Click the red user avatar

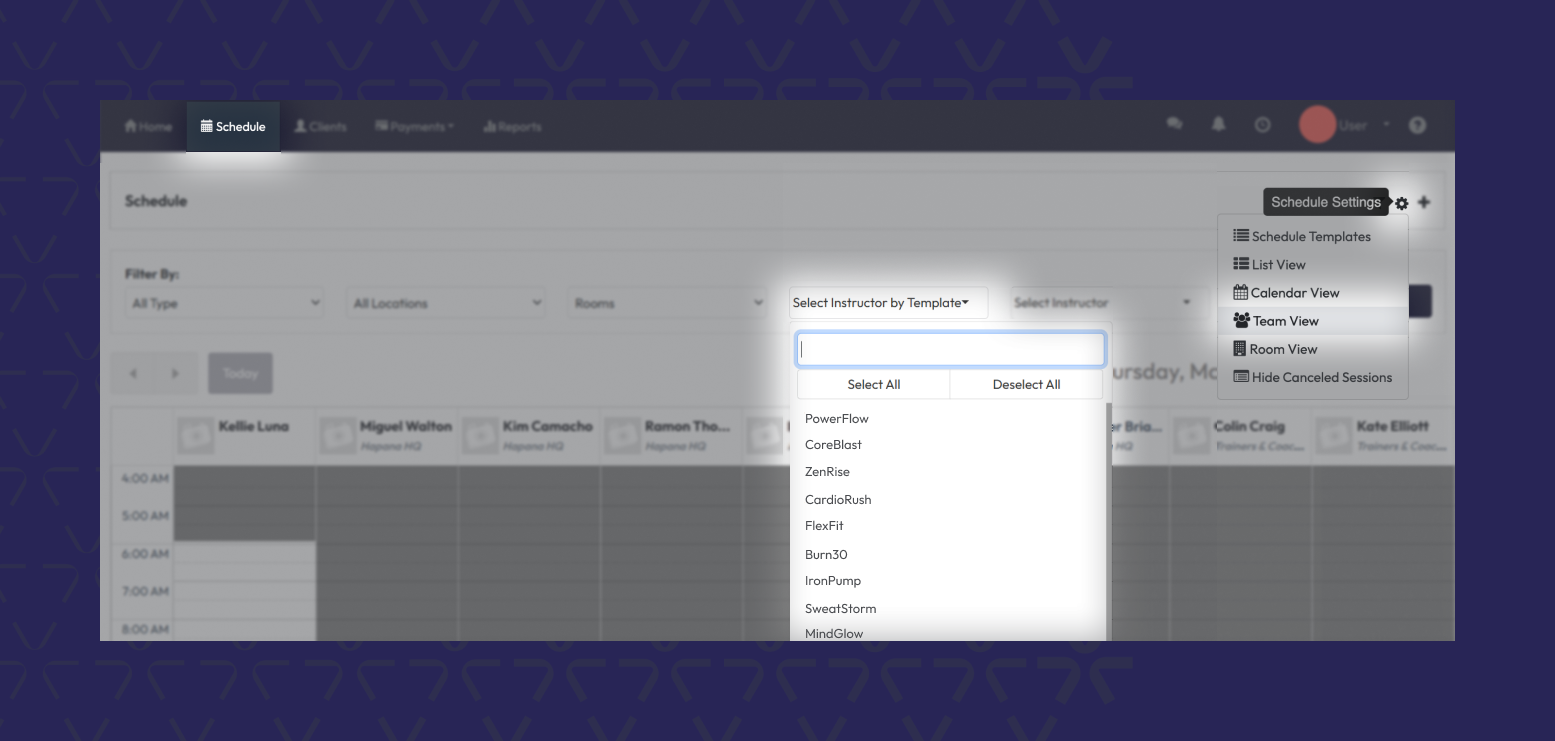pos(1317,125)
